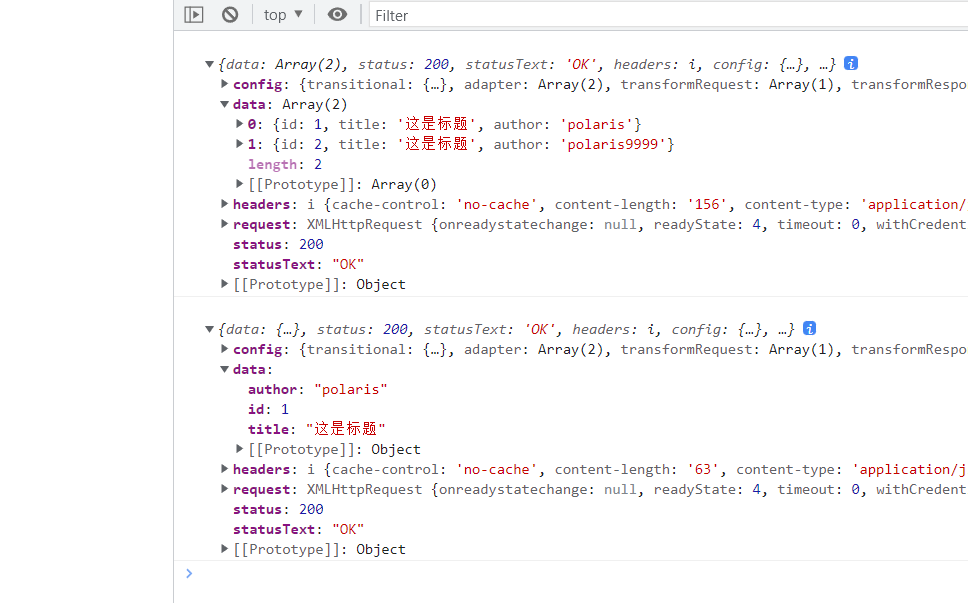The image size is (968, 603).
Task: Expand headers with content-length '156'
Action: 225,204
